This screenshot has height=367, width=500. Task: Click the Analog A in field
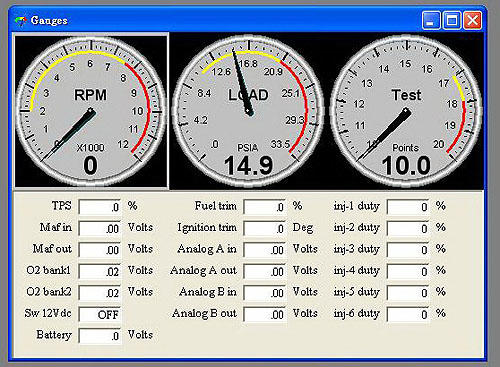coord(264,250)
